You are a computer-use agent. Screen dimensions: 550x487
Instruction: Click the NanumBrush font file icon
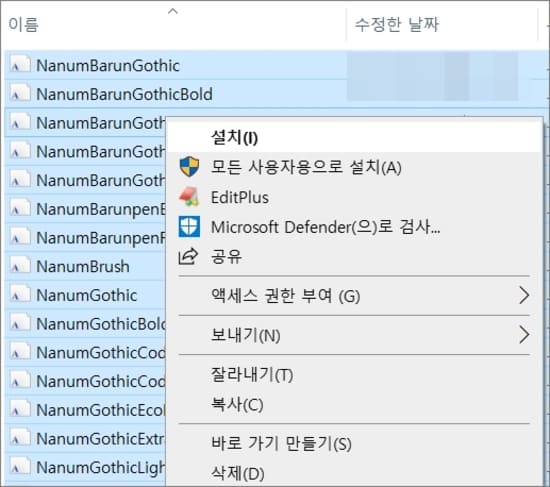20,266
